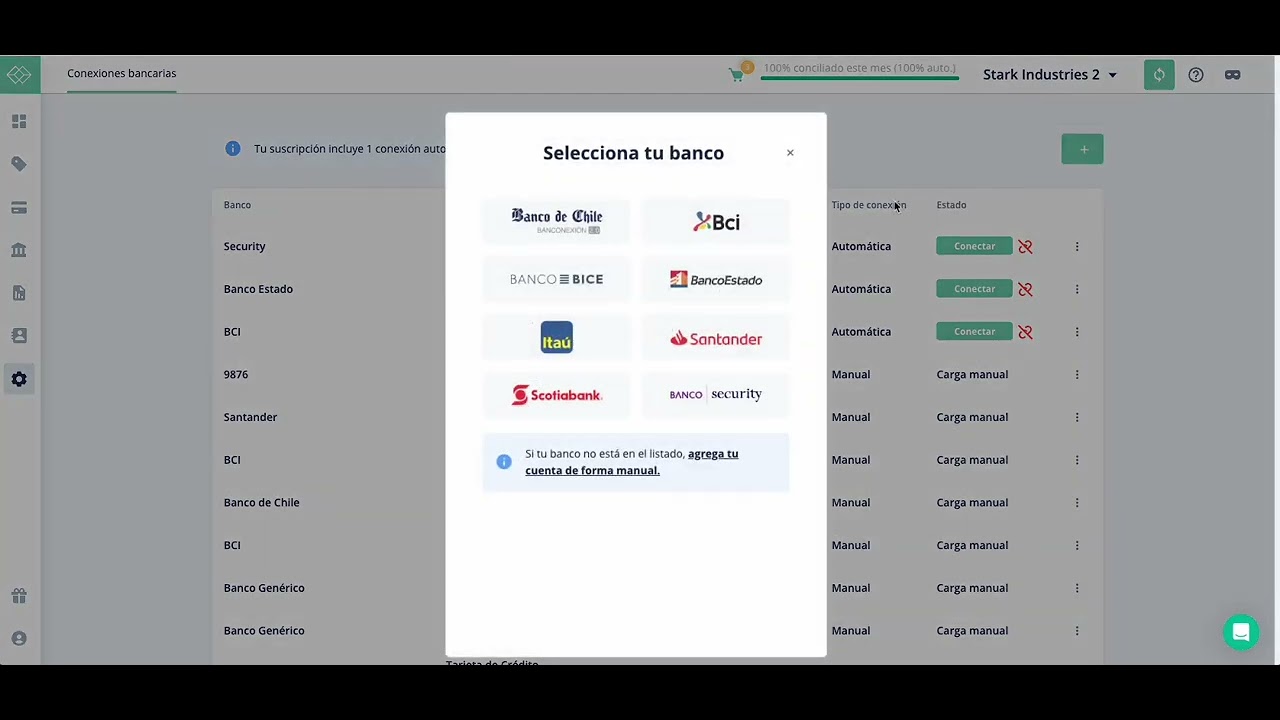The width and height of the screenshot is (1280, 720).
Task: Click app logo in top-left corner
Action: 19,74
